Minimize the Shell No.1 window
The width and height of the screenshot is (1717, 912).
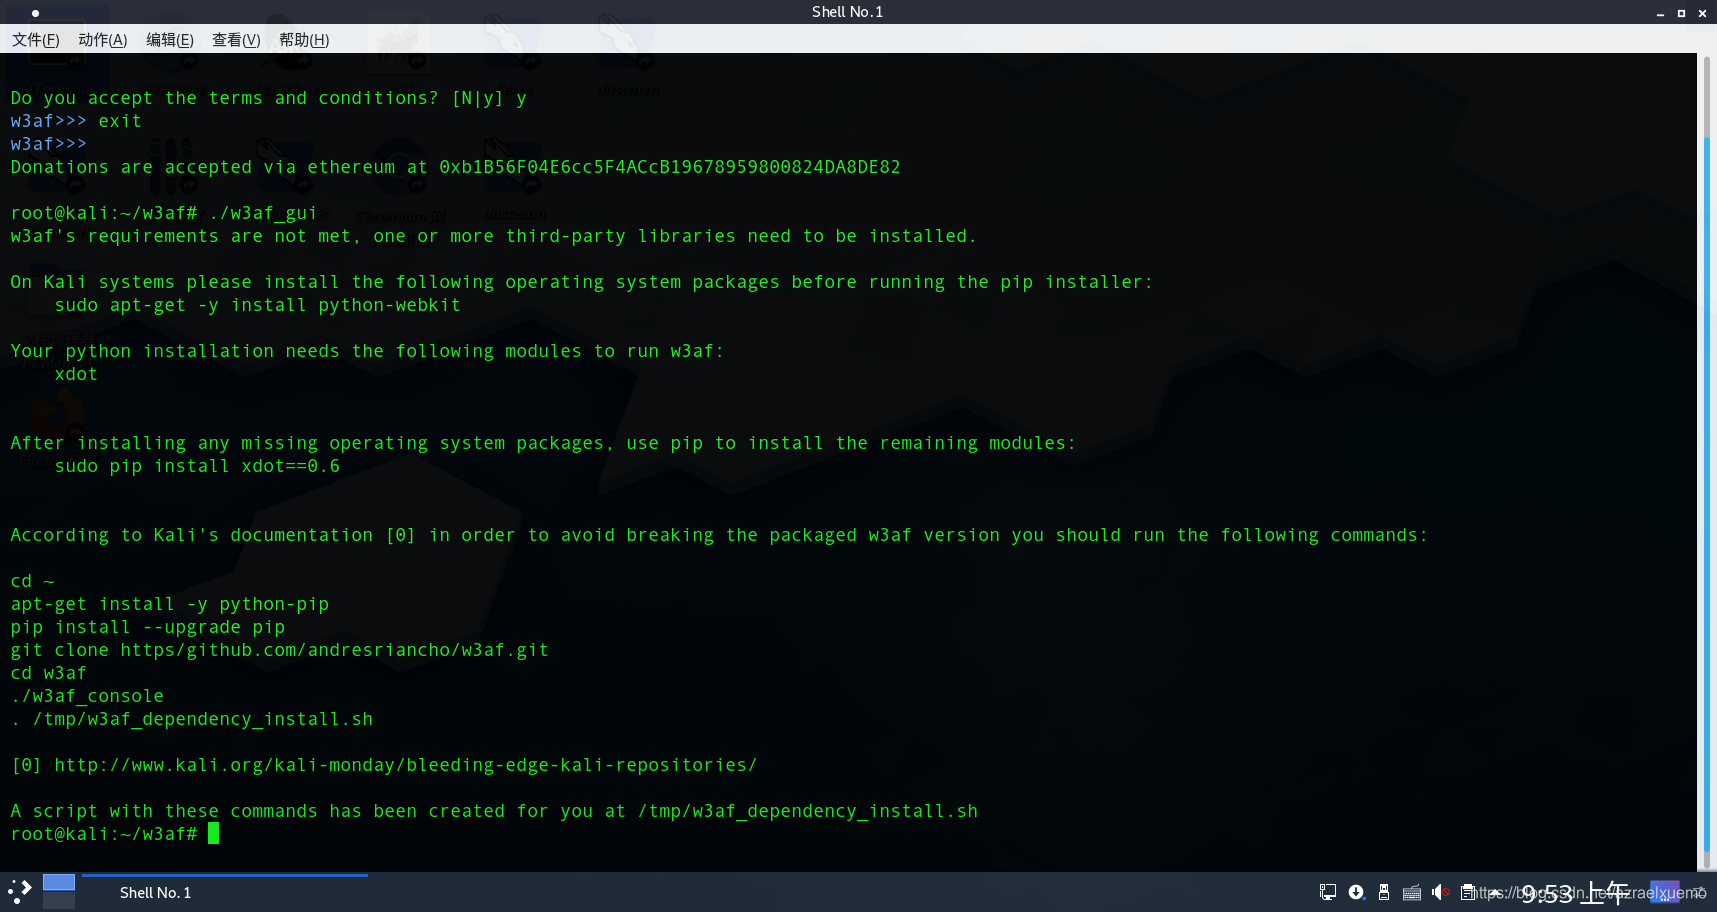[1660, 13]
